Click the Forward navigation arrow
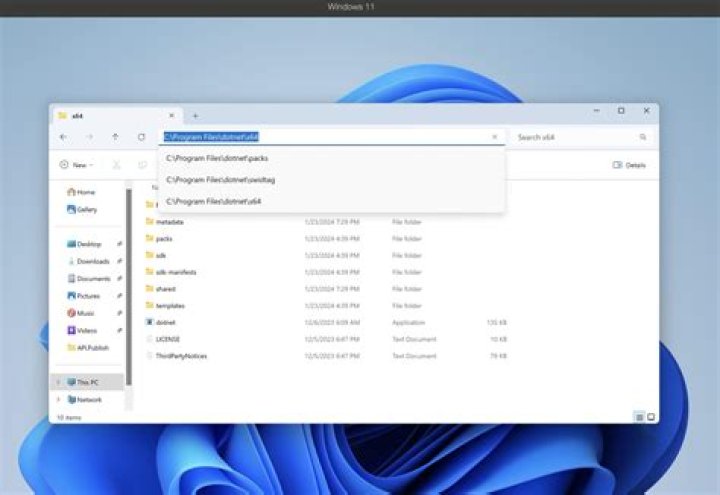Screen dimensions: 720x495 (90, 137)
